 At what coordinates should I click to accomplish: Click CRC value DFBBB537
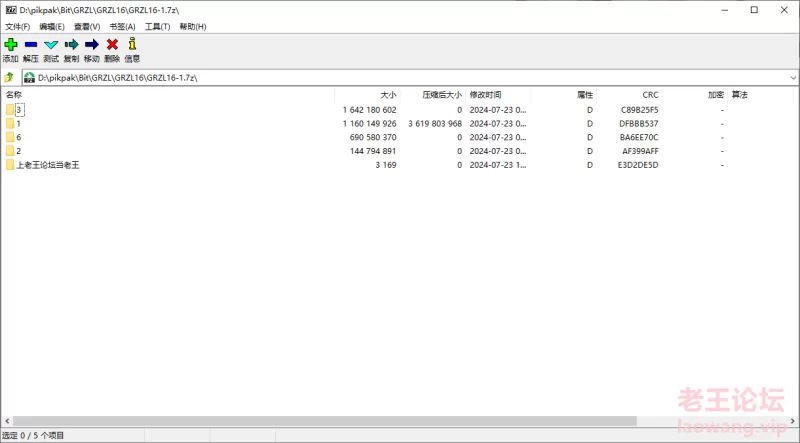tap(639, 124)
